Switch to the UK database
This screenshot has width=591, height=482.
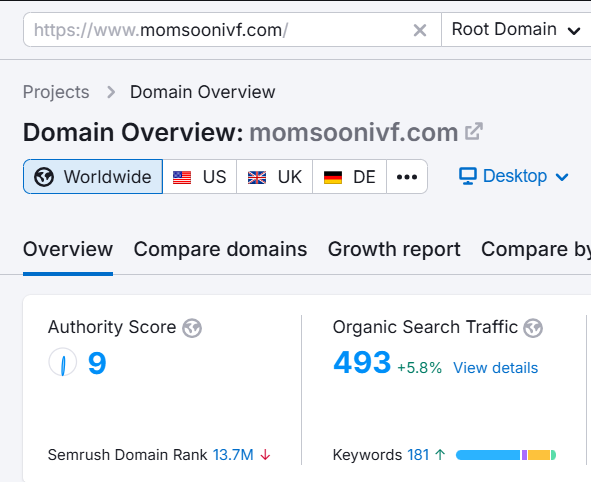pos(275,176)
